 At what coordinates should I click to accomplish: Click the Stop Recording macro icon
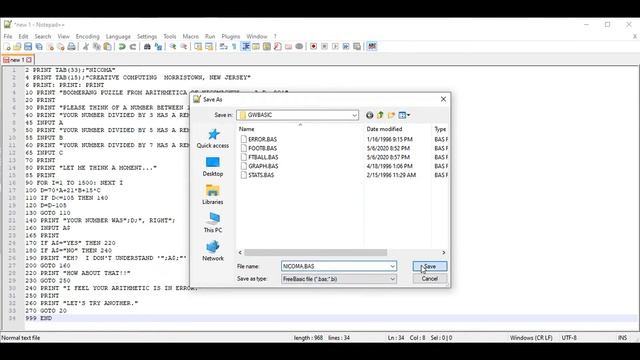click(324, 47)
